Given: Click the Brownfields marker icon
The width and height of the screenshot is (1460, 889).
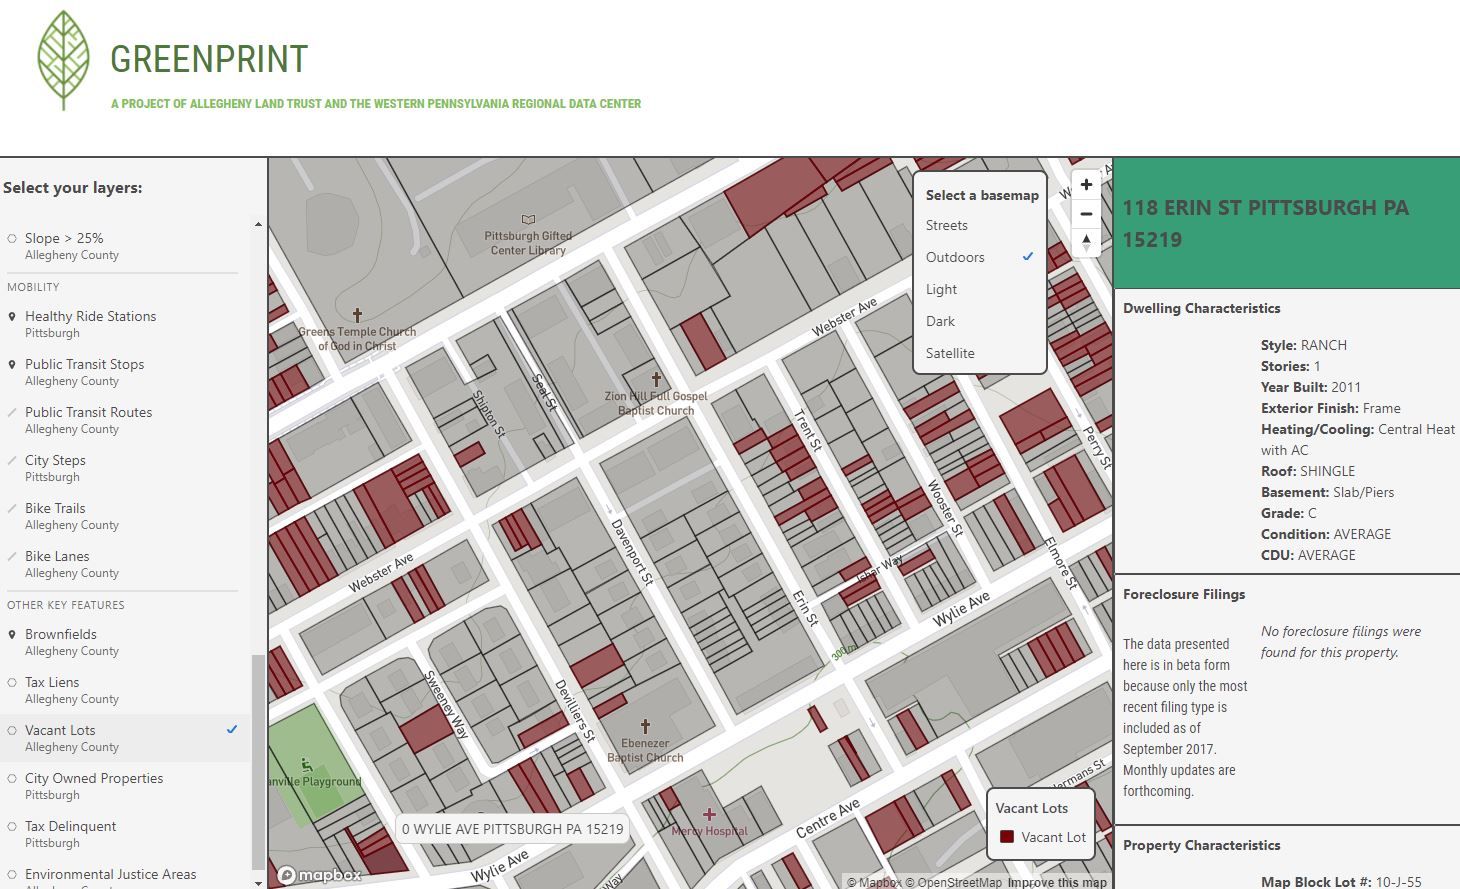Looking at the screenshot, I should click(12, 635).
